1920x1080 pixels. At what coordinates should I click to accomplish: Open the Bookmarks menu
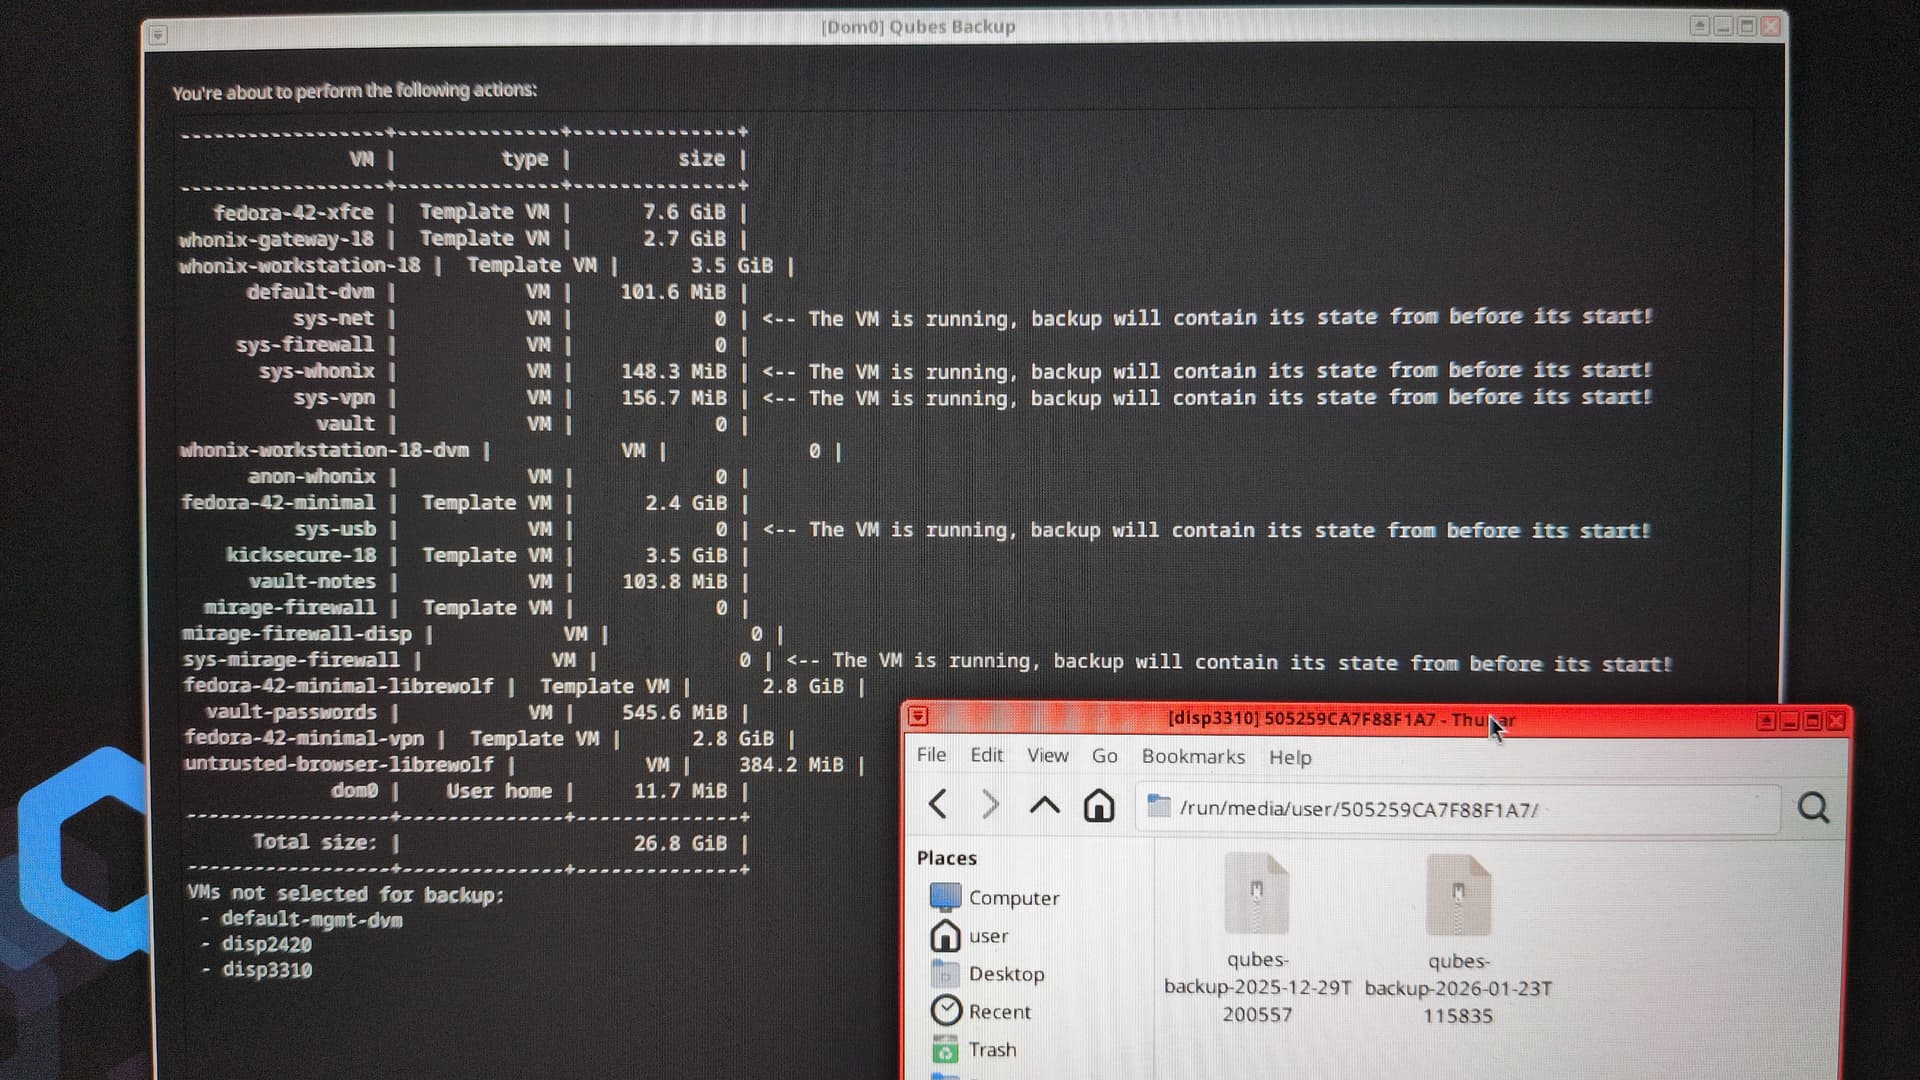(x=1193, y=757)
